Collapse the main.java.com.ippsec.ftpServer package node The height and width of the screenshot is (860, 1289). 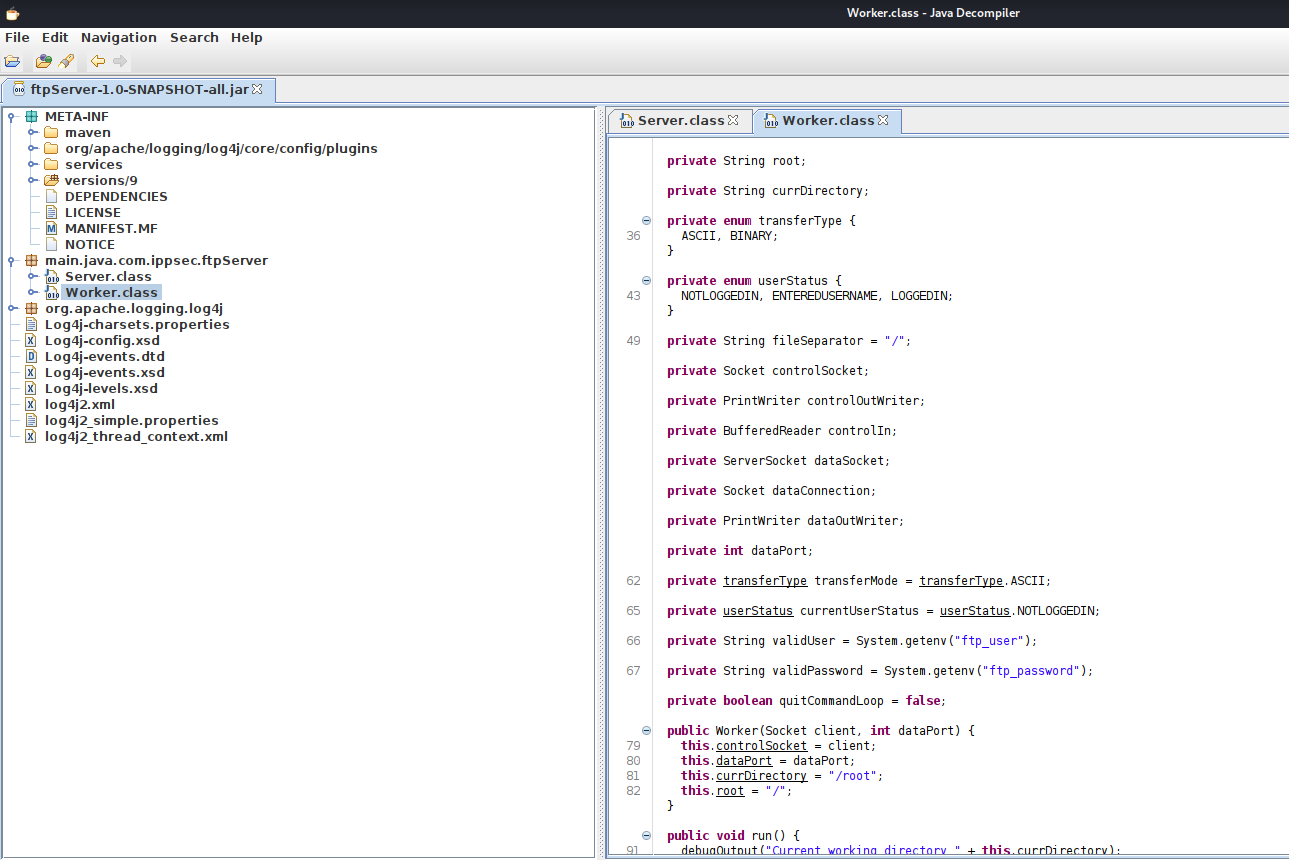11,260
